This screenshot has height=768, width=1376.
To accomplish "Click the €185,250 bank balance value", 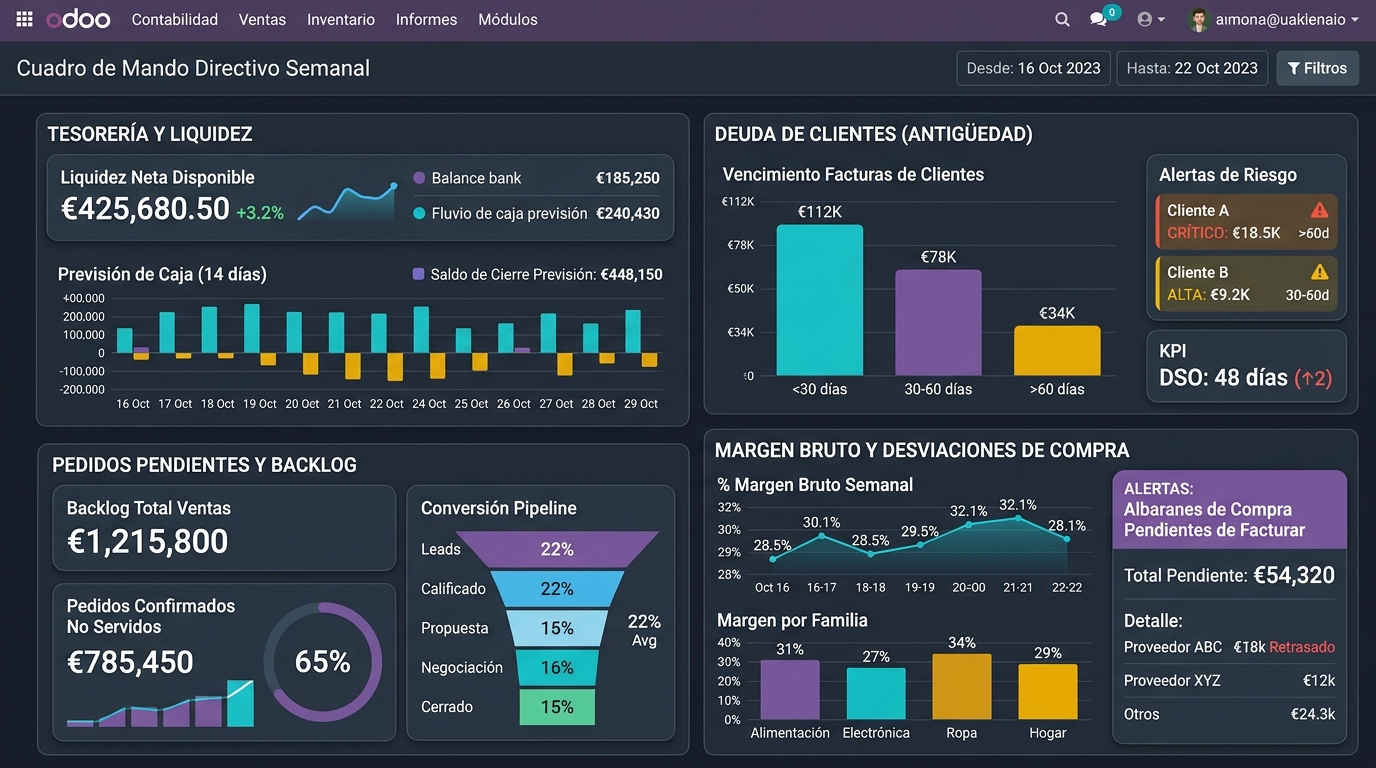I will click(628, 178).
